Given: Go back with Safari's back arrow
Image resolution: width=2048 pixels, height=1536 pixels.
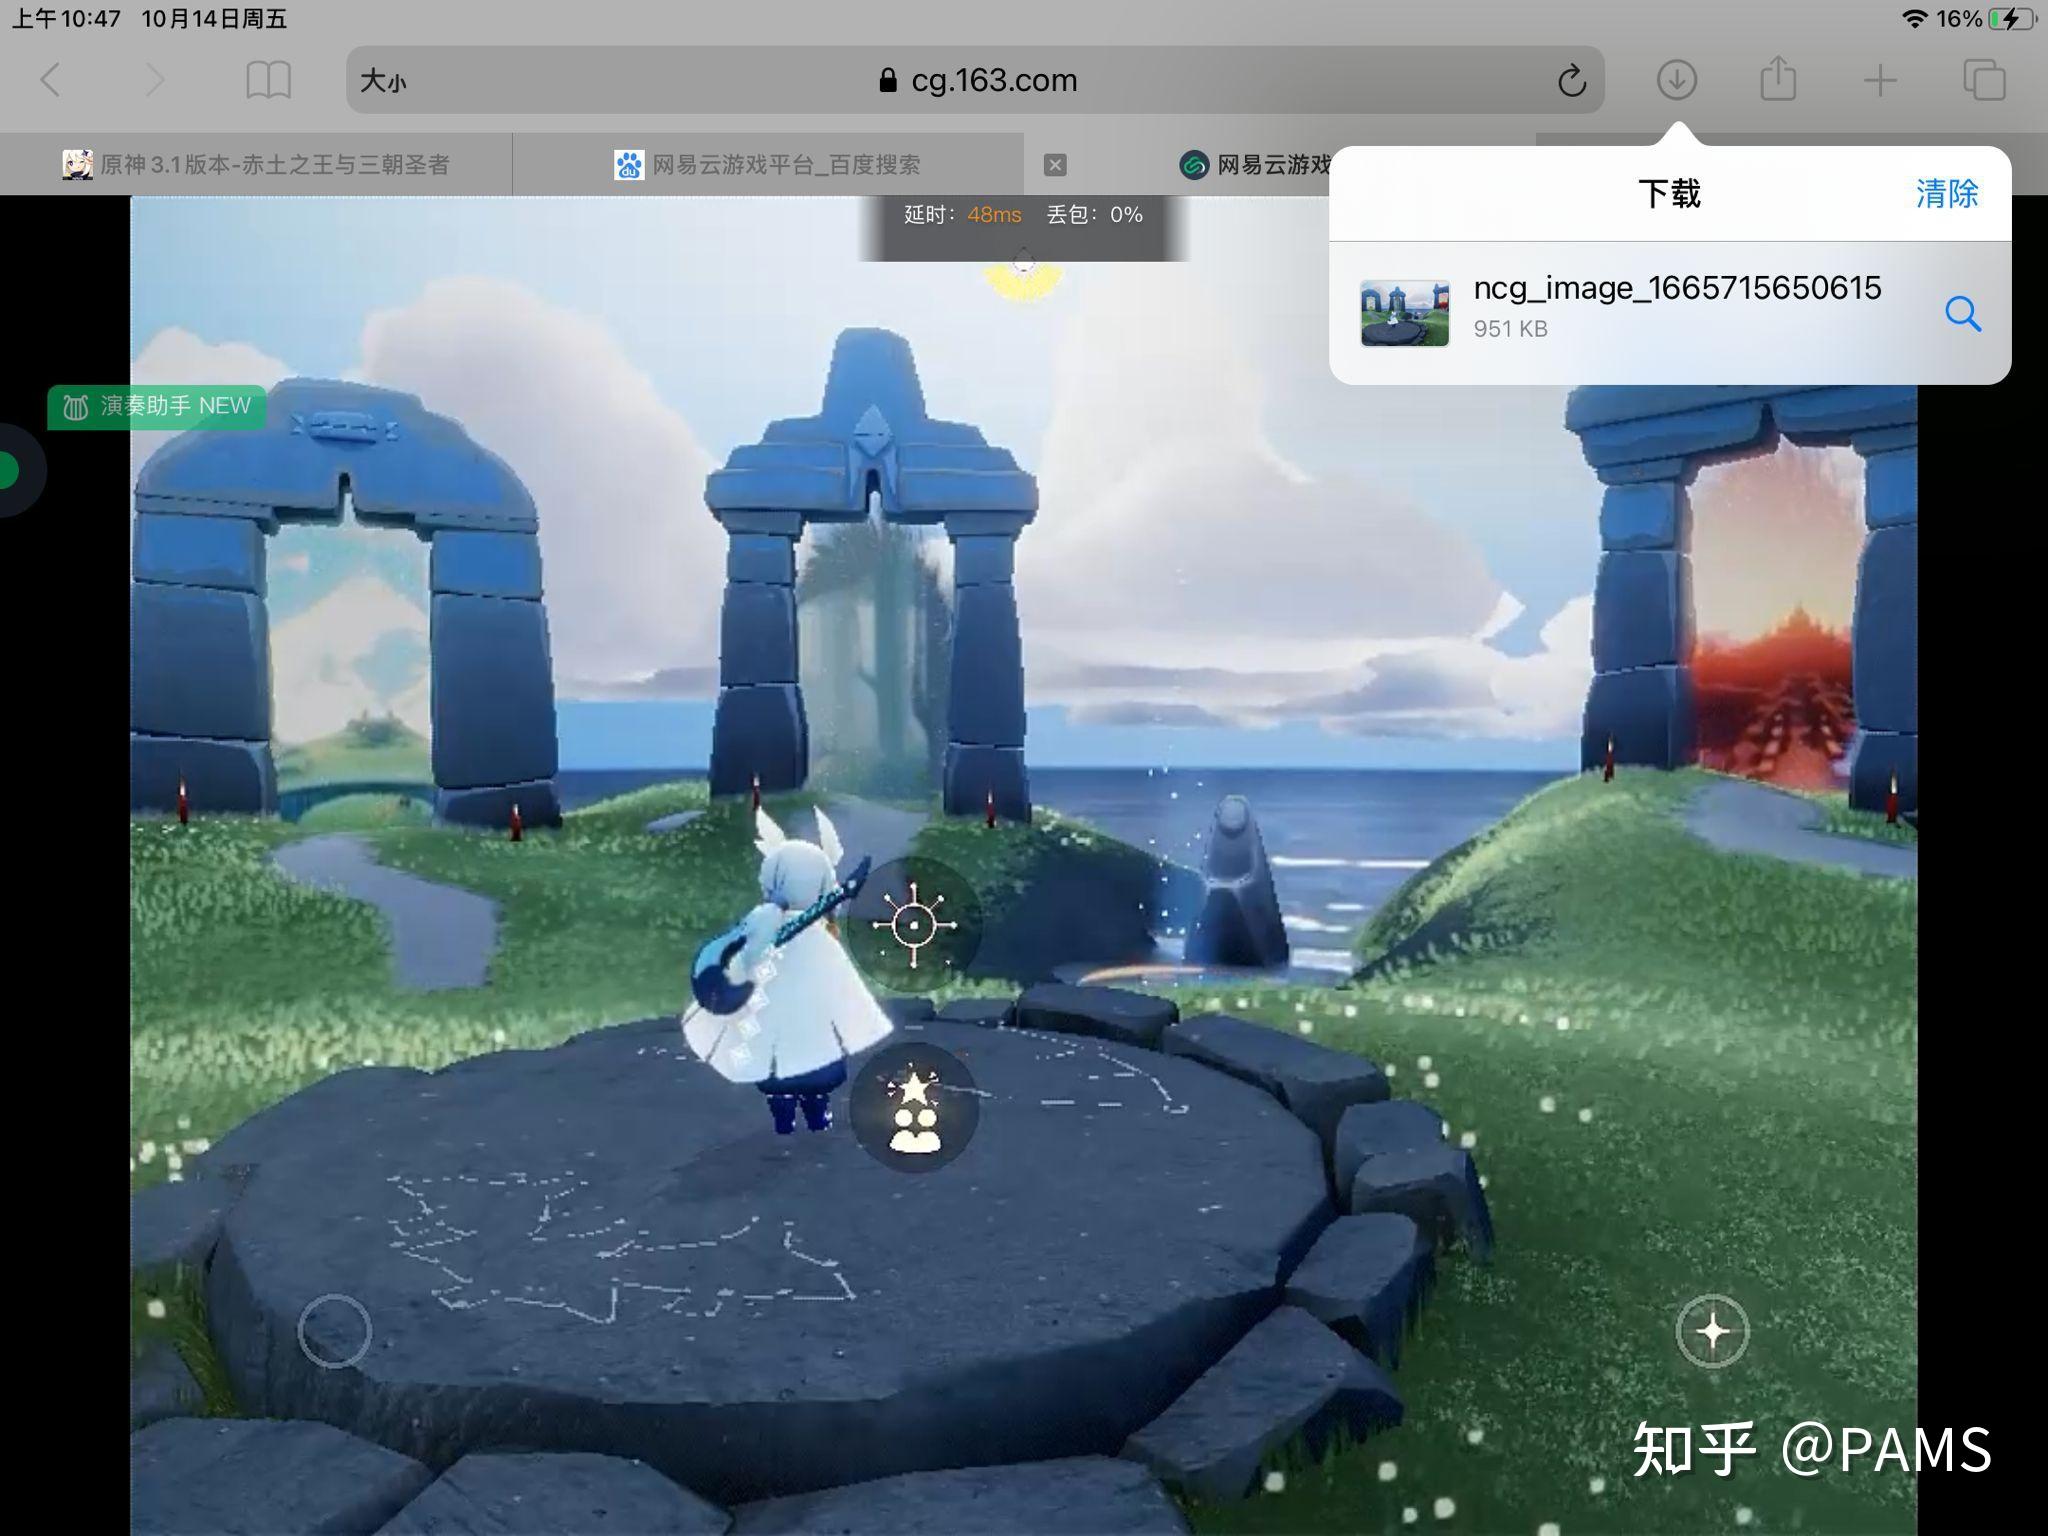Looking at the screenshot, I should click(50, 80).
